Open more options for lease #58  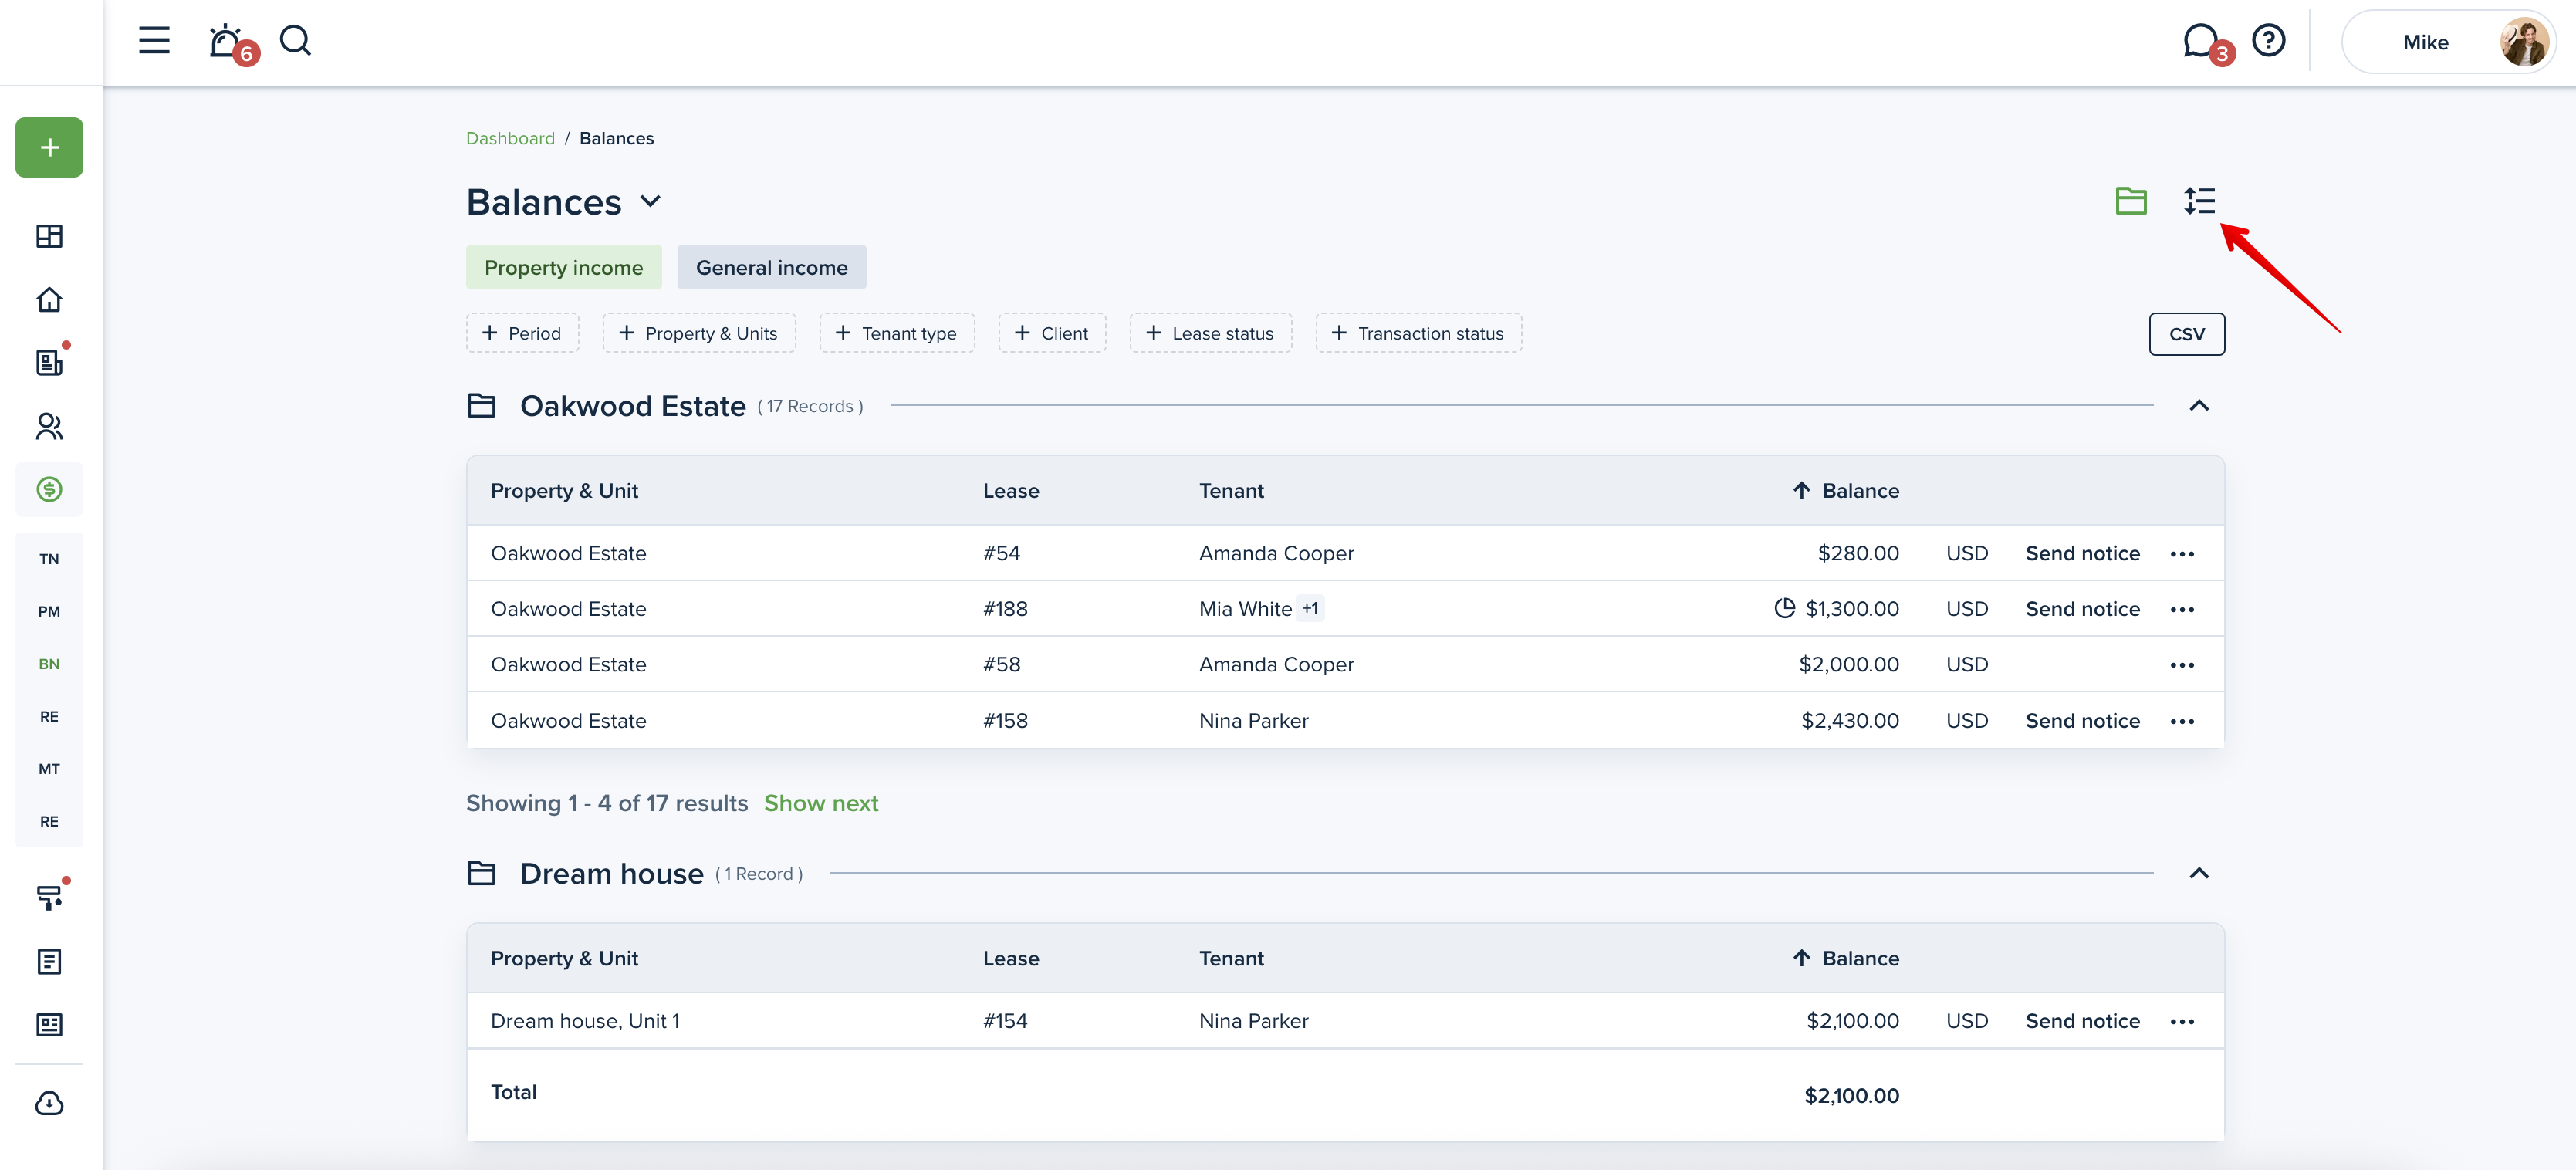(2182, 665)
